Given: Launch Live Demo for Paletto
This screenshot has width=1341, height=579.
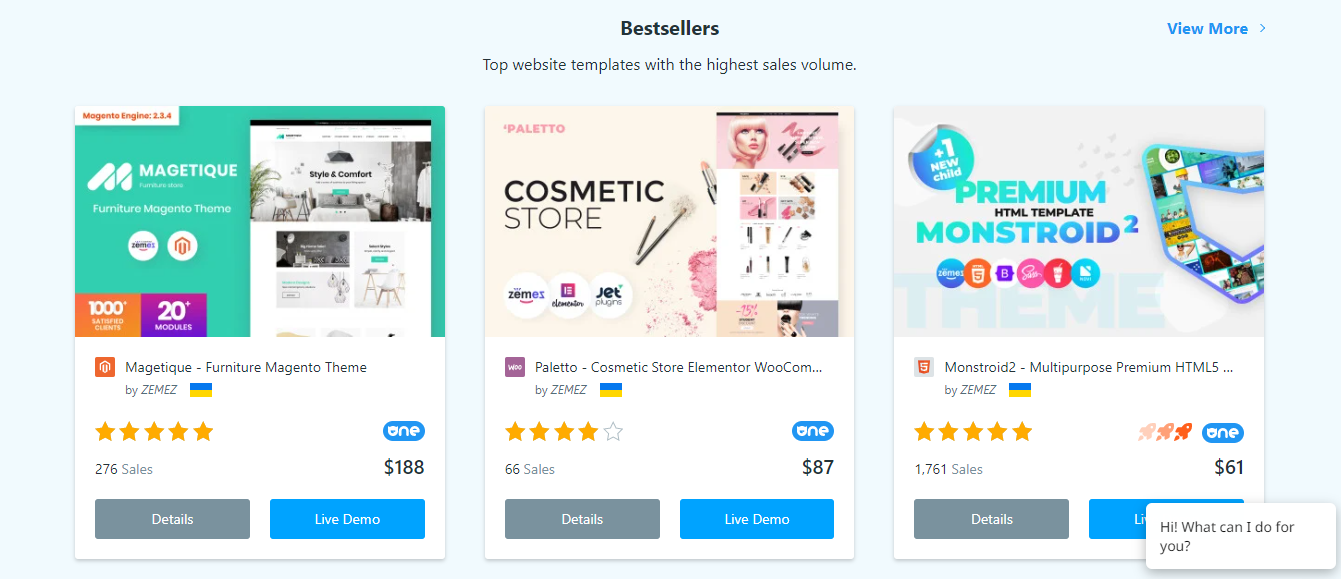Looking at the screenshot, I should [757, 519].
